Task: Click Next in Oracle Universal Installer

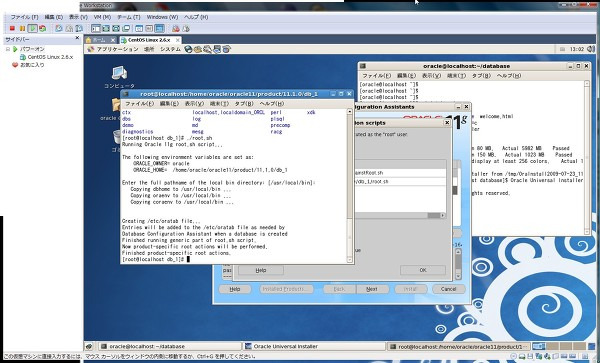Action: (x=372, y=289)
